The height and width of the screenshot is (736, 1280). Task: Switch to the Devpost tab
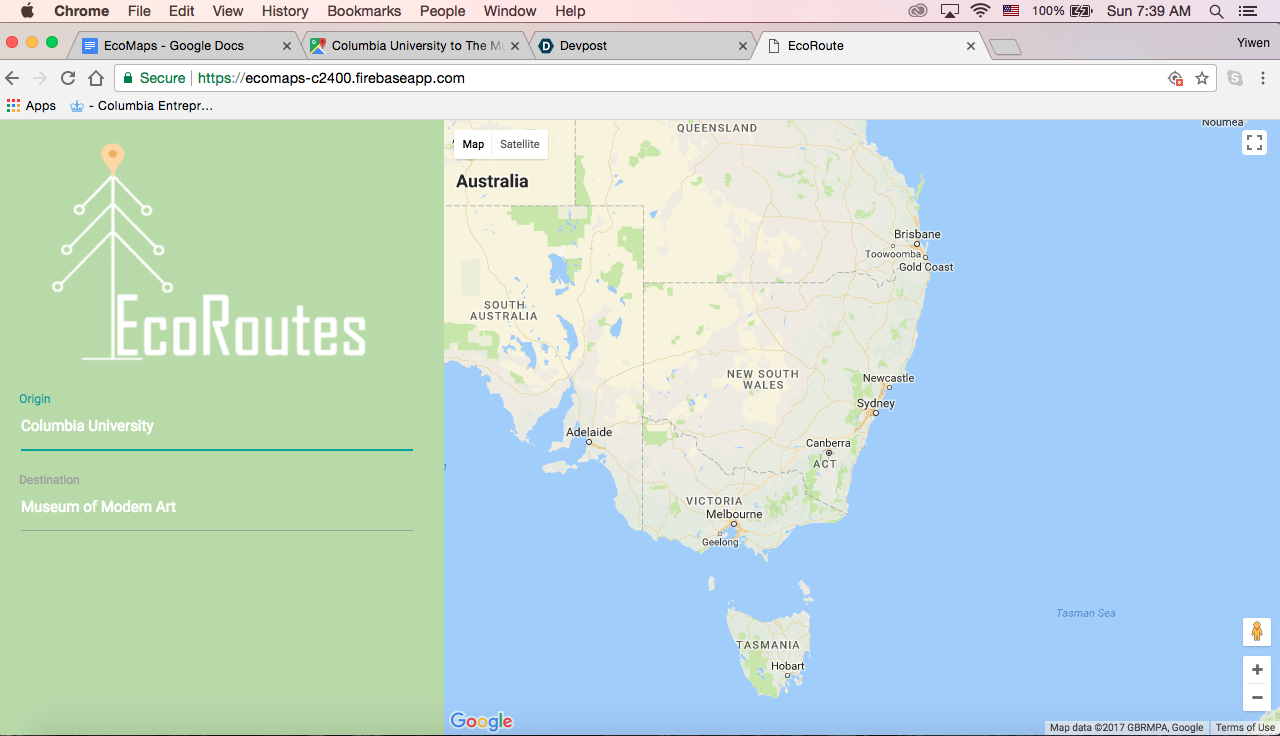click(x=643, y=46)
